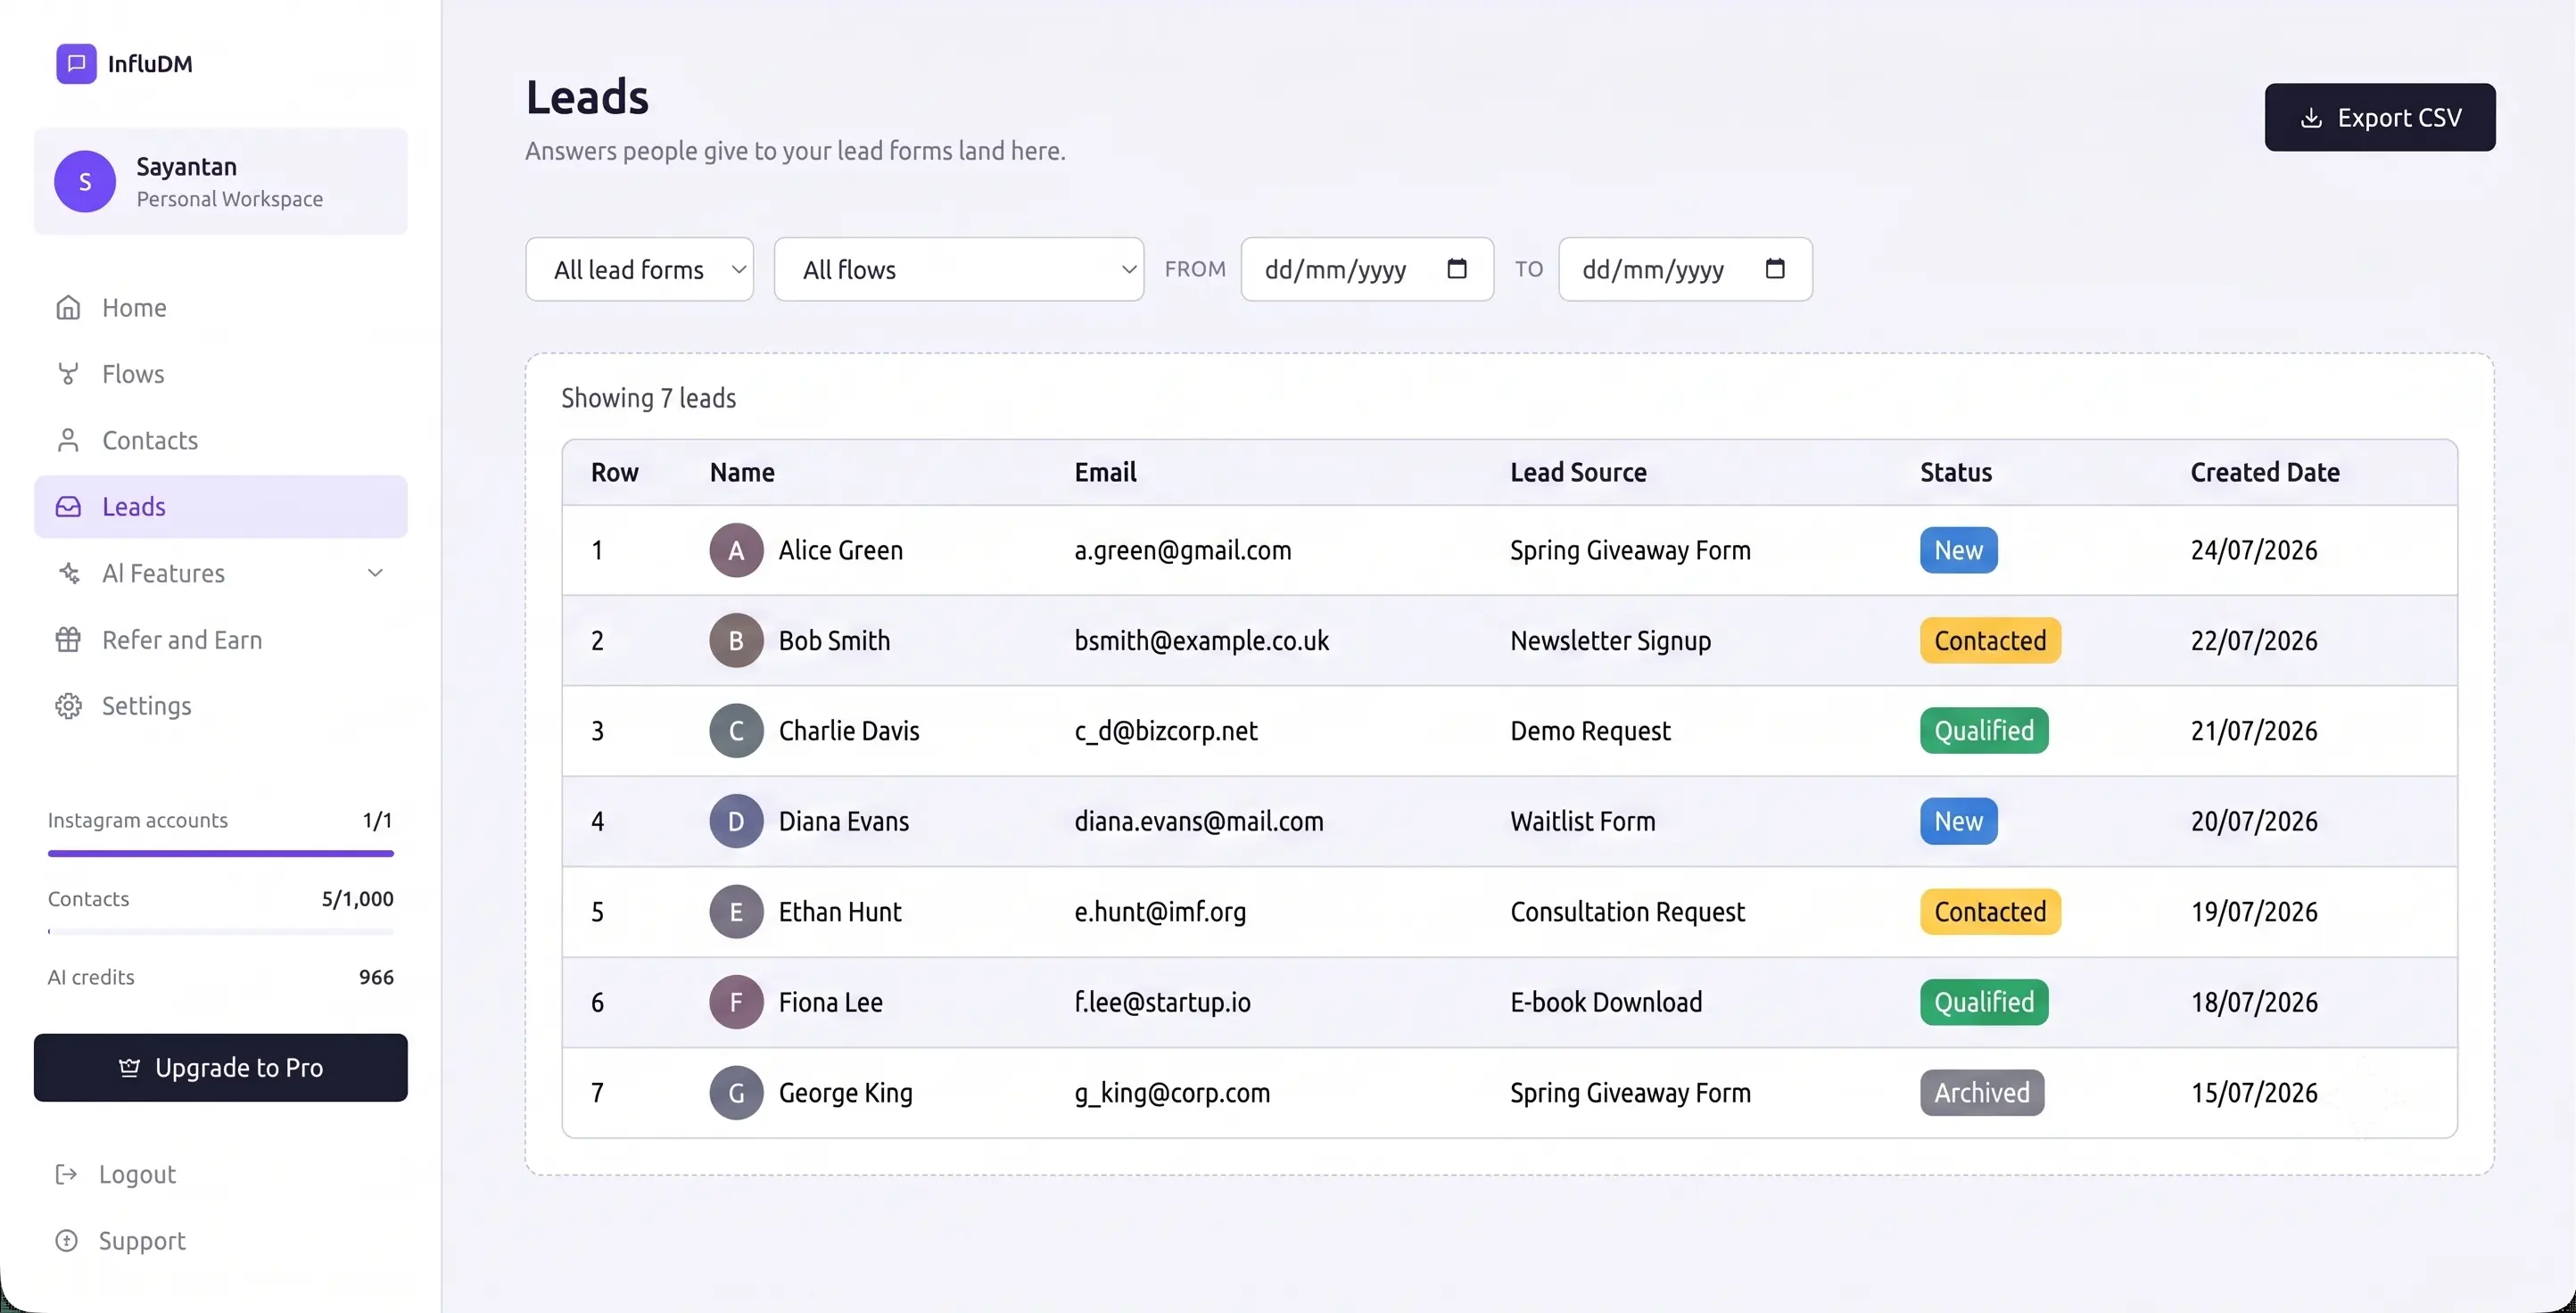Click the Support circle icon
The height and width of the screenshot is (1313, 2576).
pyautogui.click(x=66, y=1240)
